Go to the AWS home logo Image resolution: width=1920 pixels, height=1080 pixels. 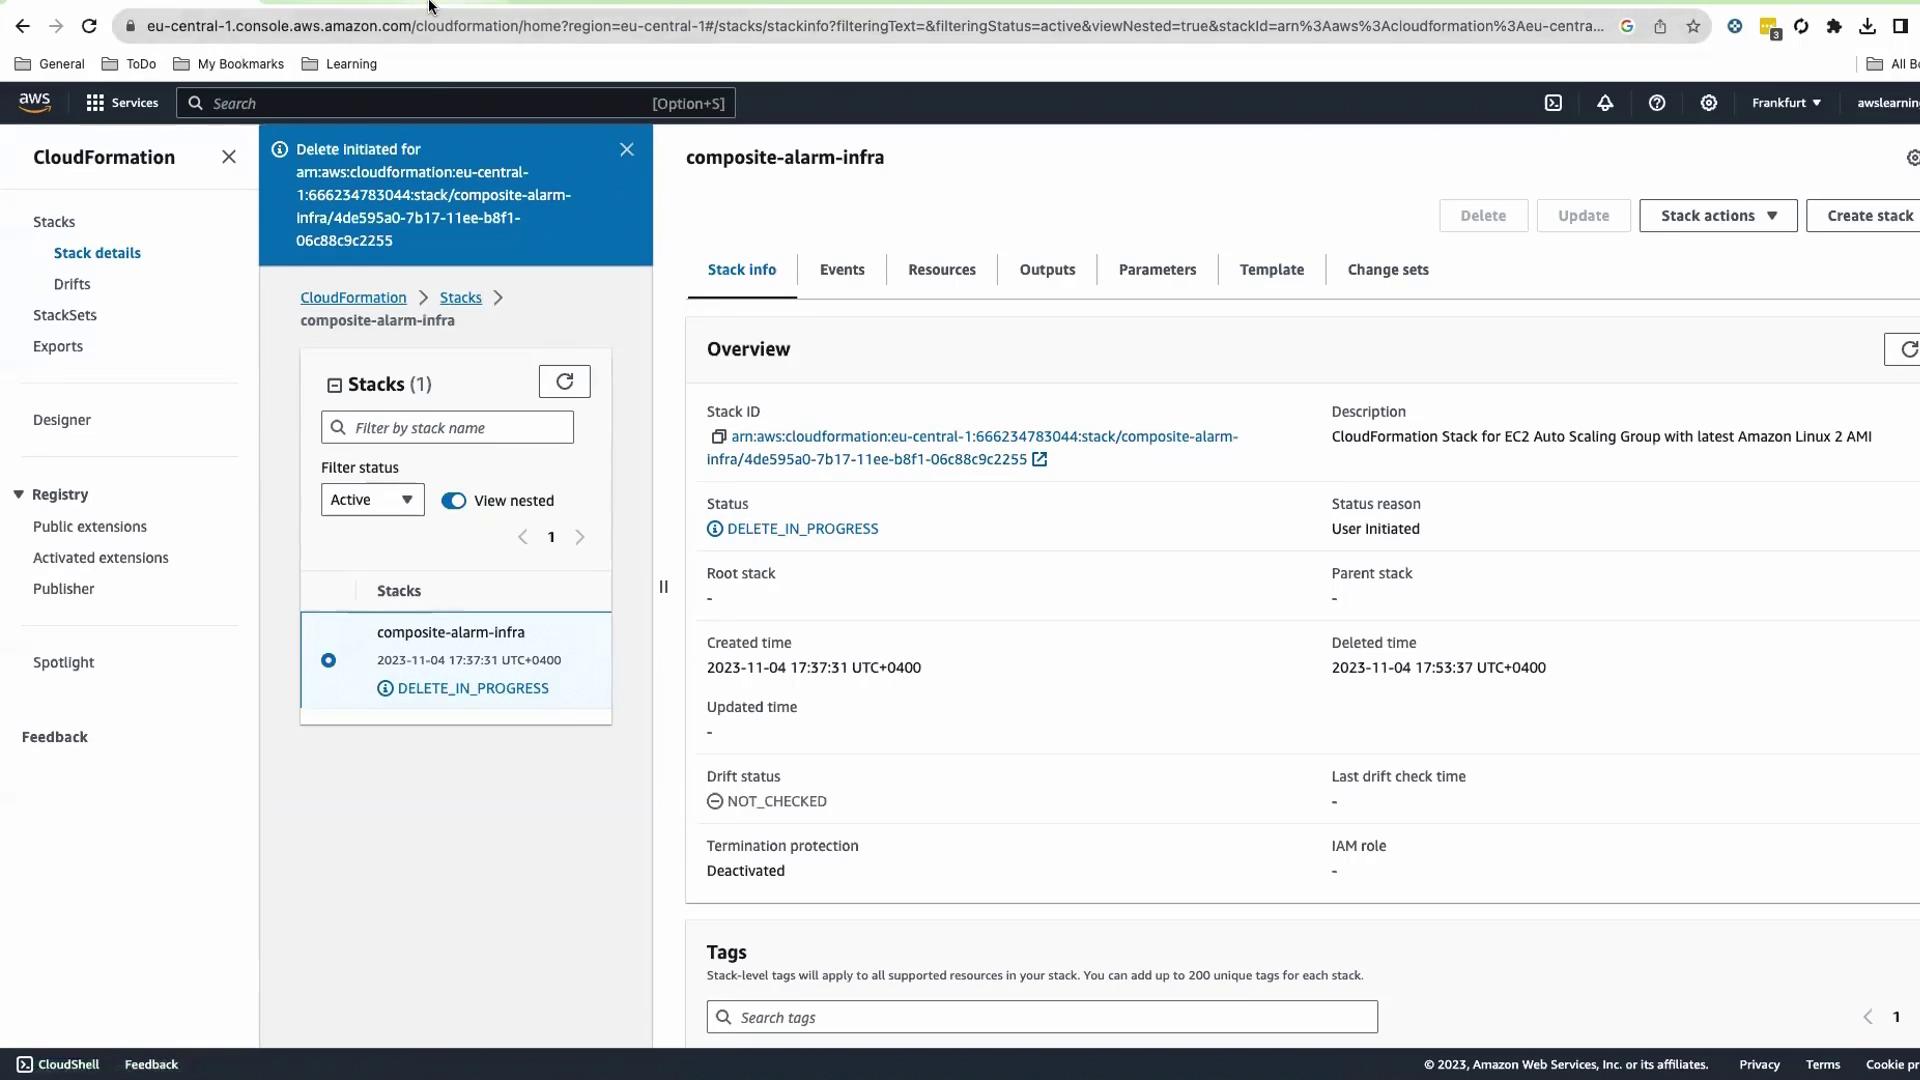[35, 102]
